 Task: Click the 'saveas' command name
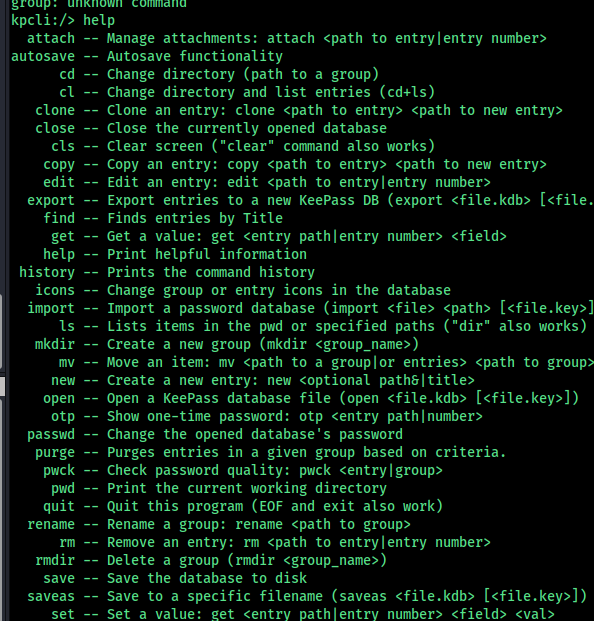tap(51, 596)
